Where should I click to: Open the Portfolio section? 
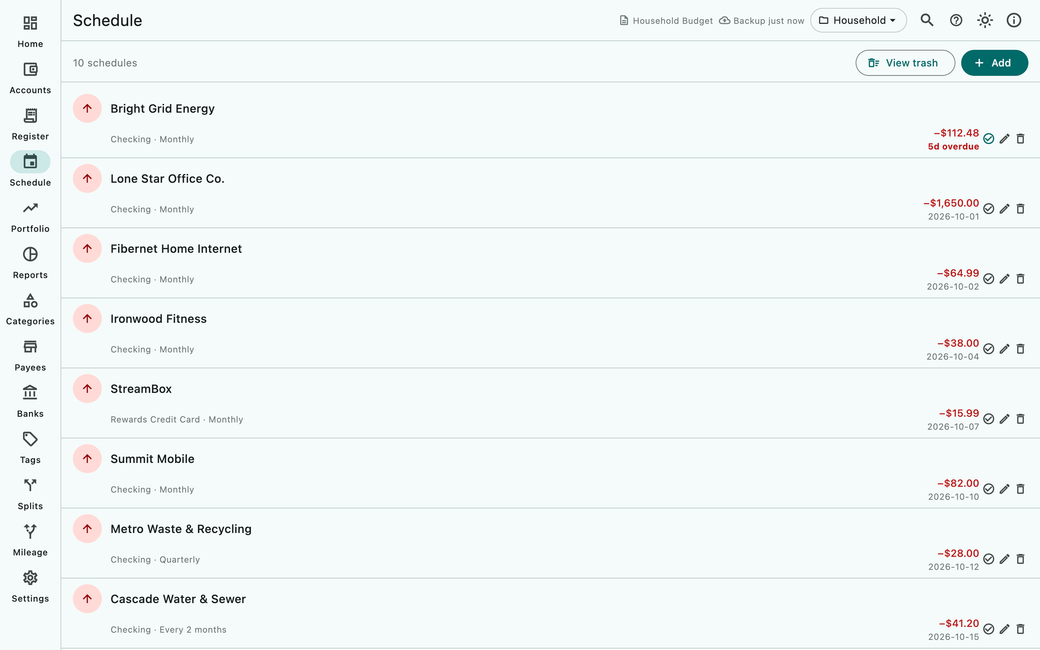coord(30,217)
